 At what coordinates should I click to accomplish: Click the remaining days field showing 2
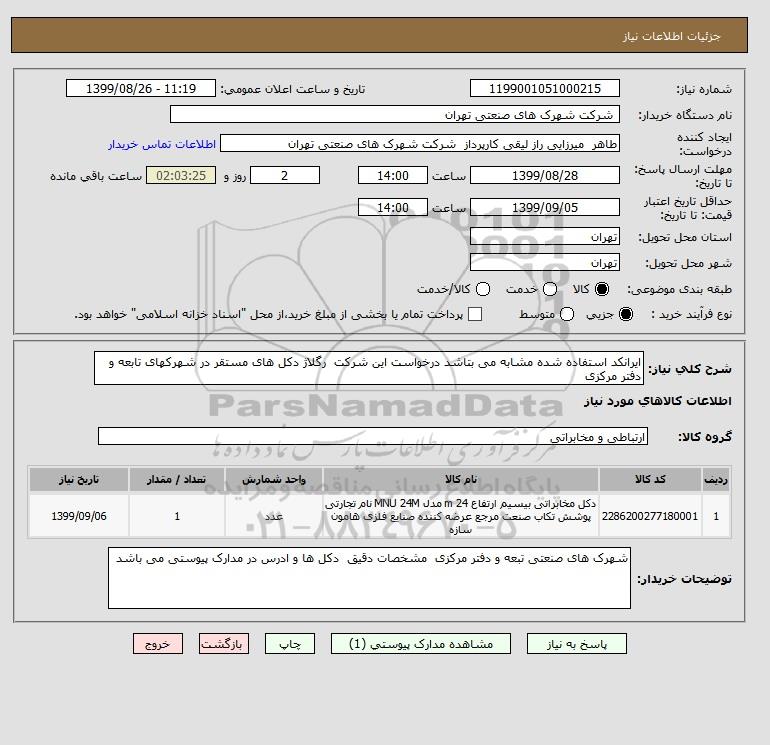point(285,175)
